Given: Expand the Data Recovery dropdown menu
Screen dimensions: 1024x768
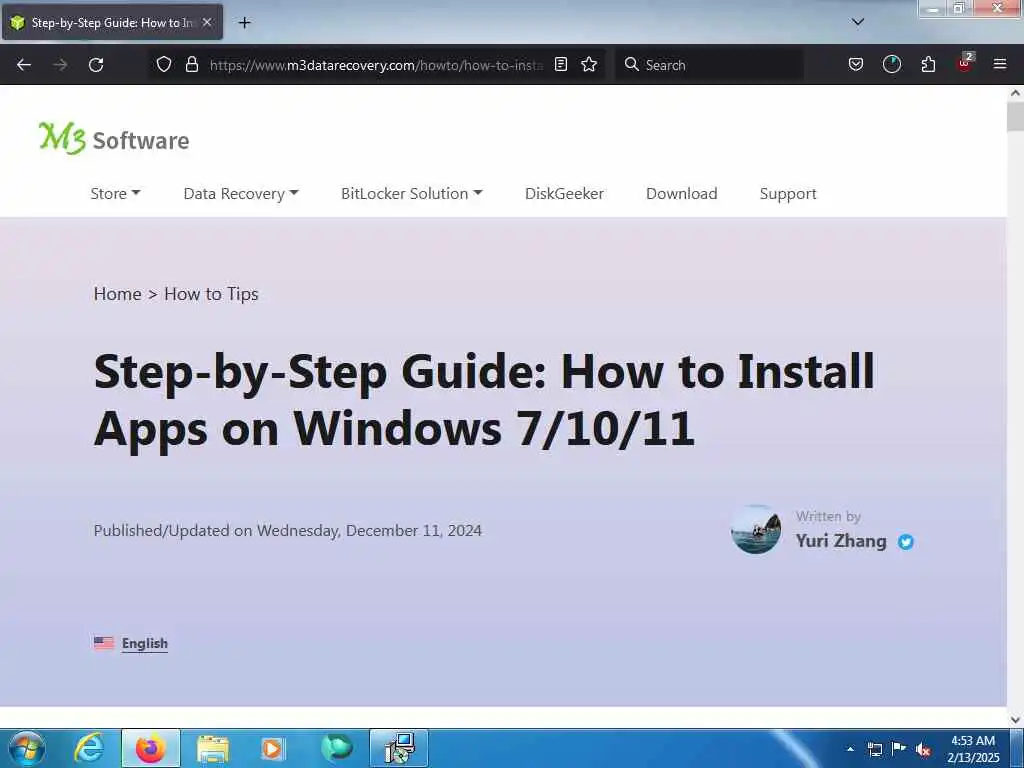Looking at the screenshot, I should (x=240, y=193).
